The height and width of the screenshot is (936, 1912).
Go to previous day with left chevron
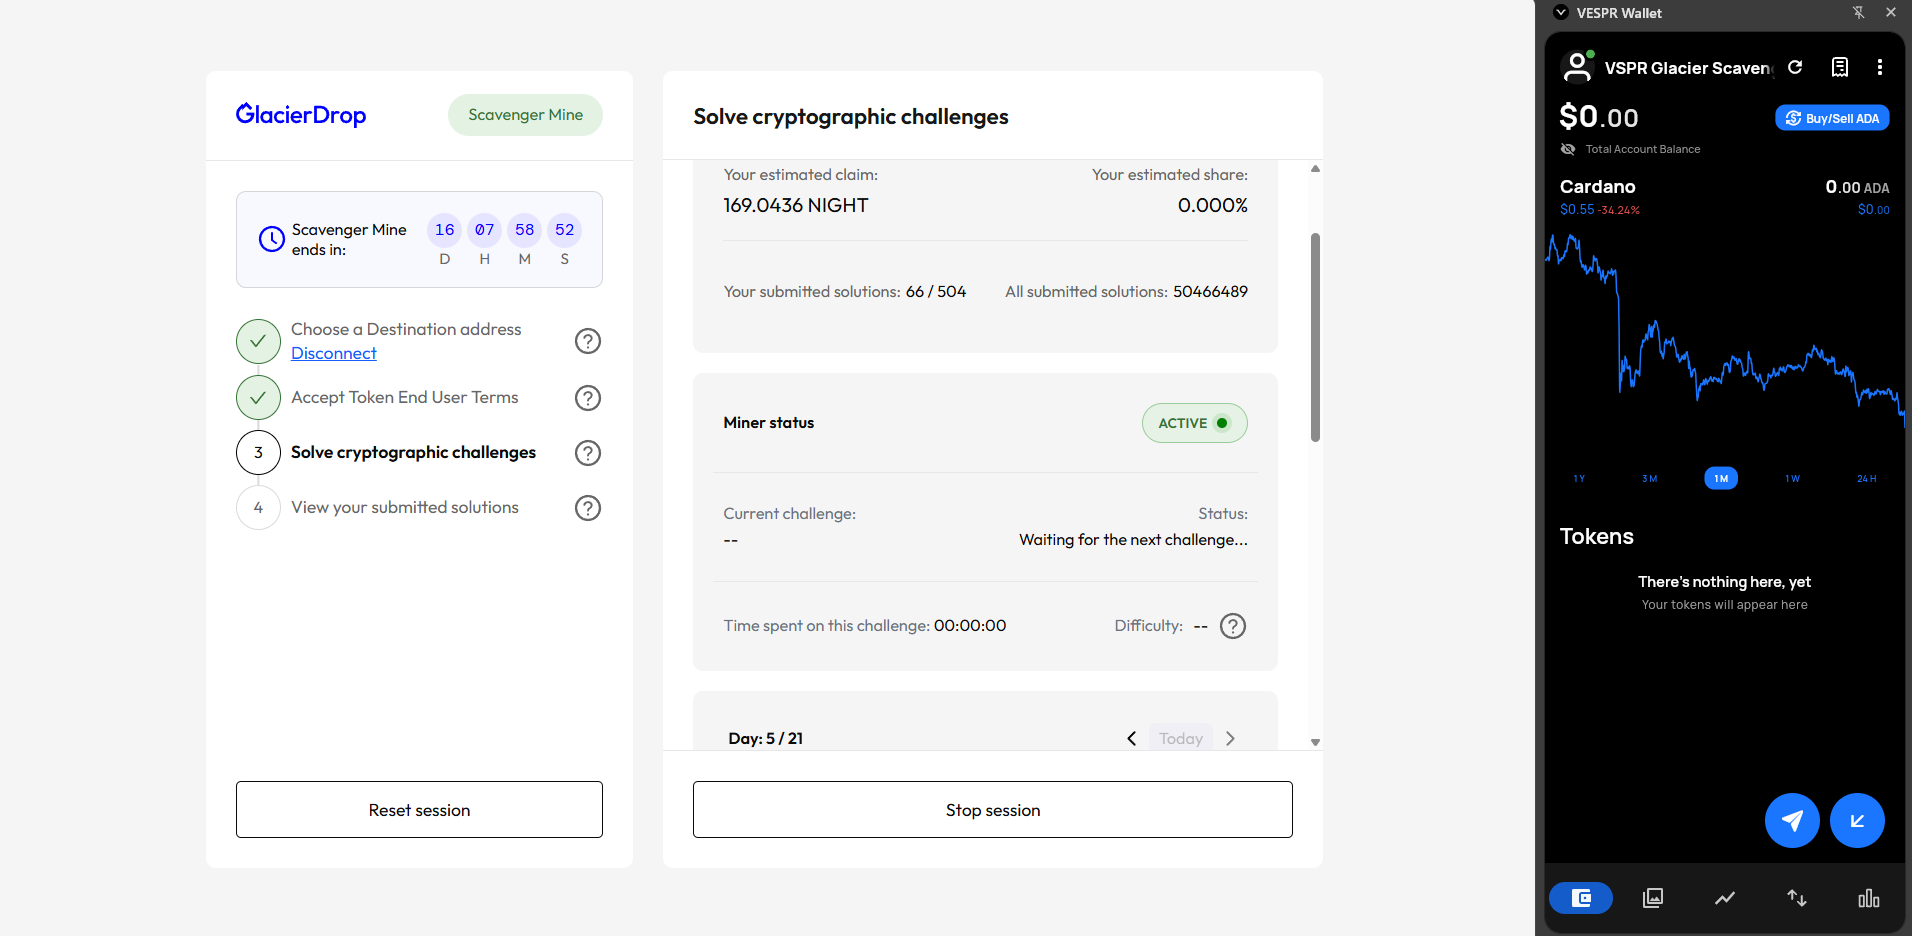point(1131,738)
